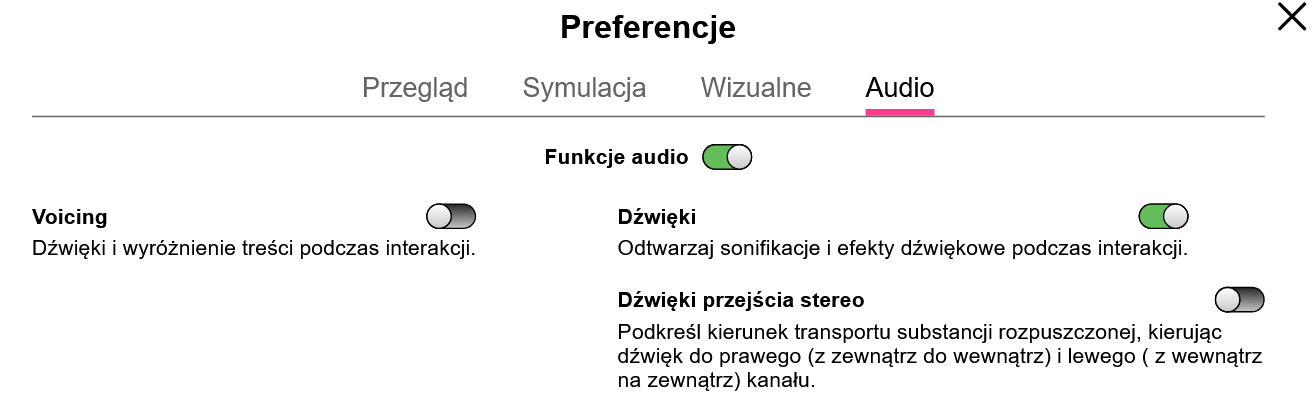The image size is (1315, 417).
Task: Click the paragraph starting with Podkreśl kierunek
Action: click(920, 331)
